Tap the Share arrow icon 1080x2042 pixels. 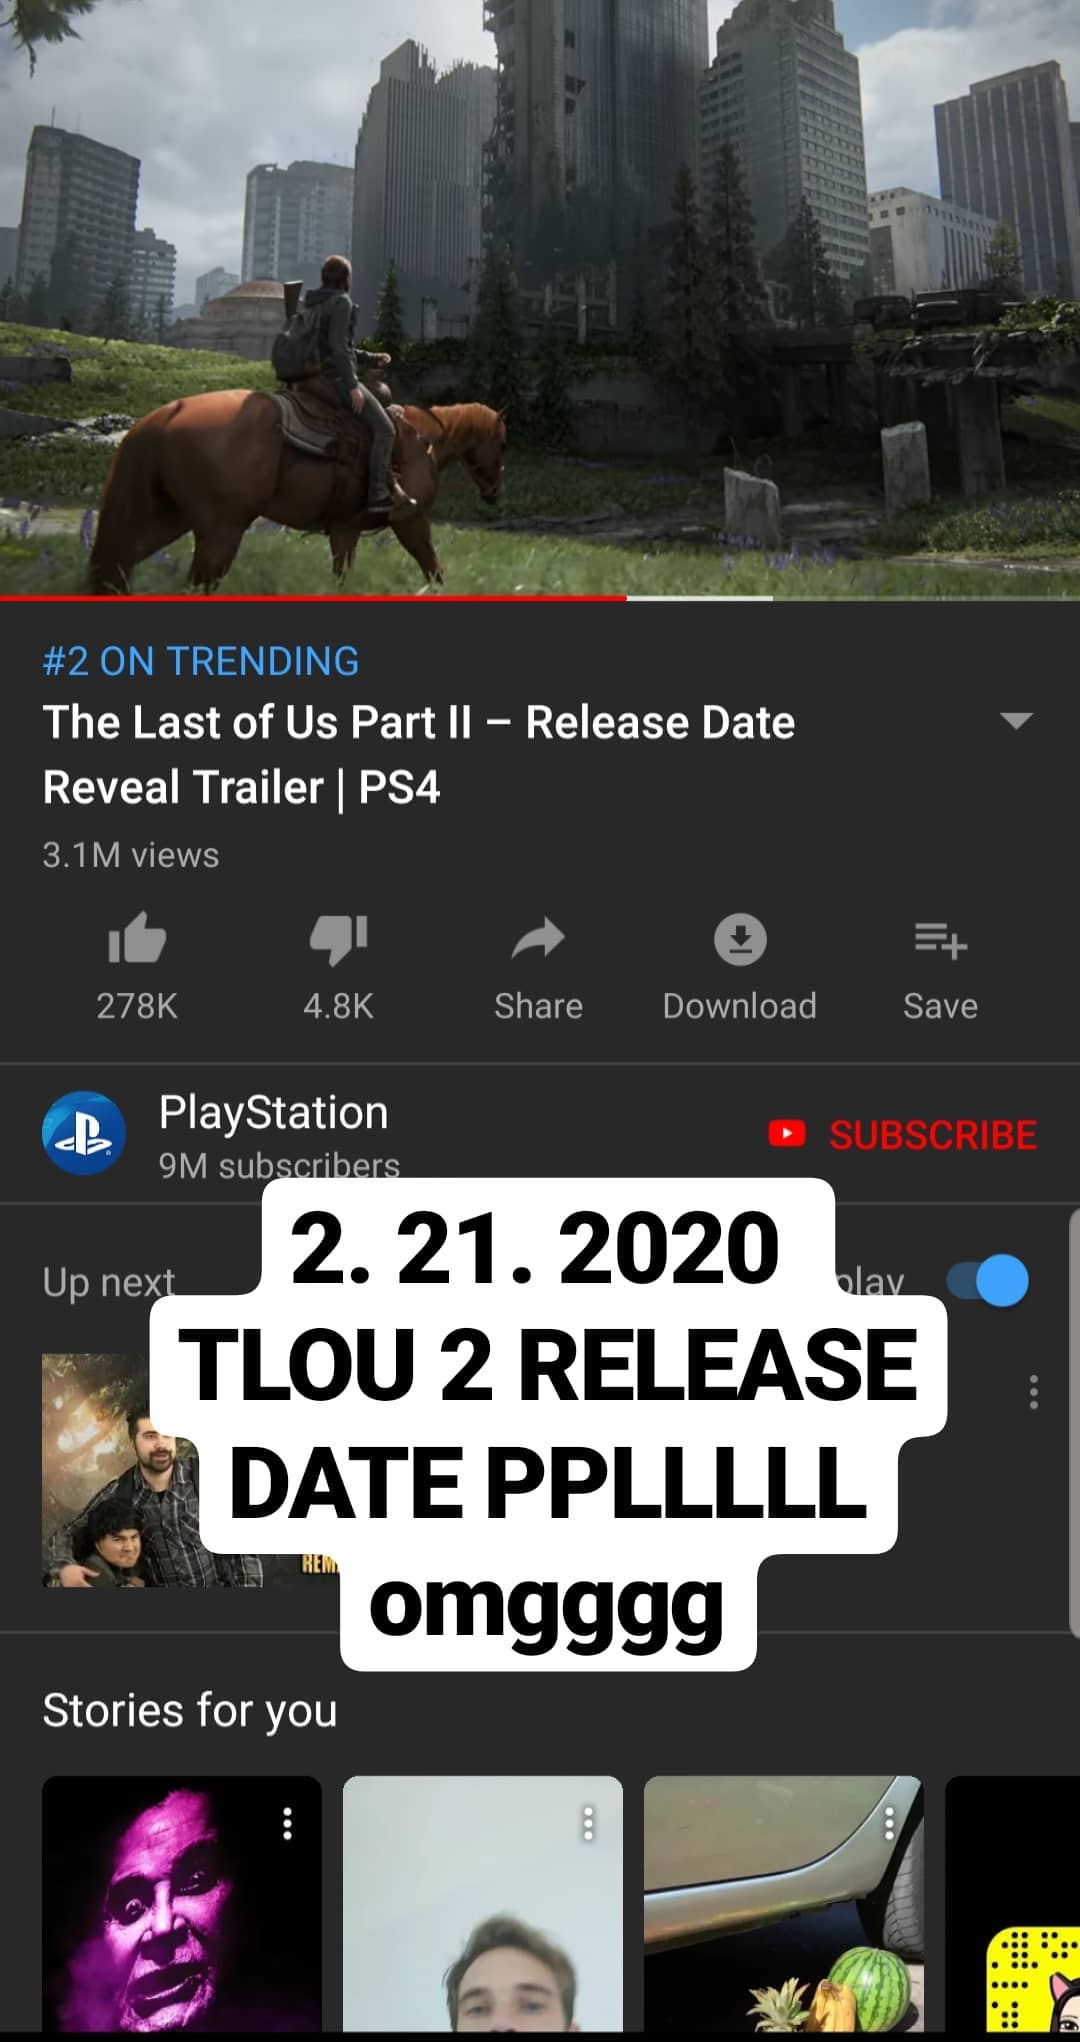click(538, 939)
